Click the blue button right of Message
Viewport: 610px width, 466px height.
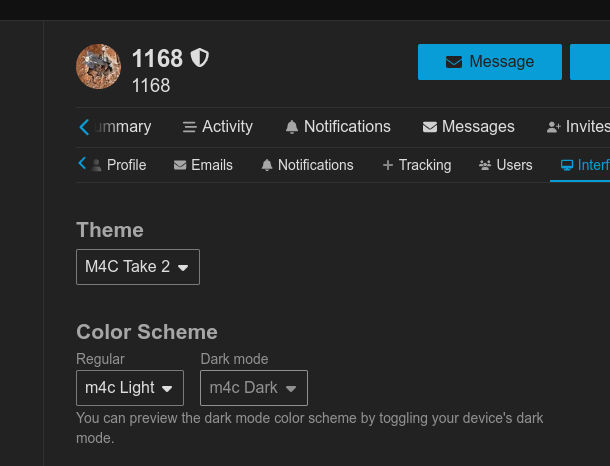pyautogui.click(x=590, y=62)
